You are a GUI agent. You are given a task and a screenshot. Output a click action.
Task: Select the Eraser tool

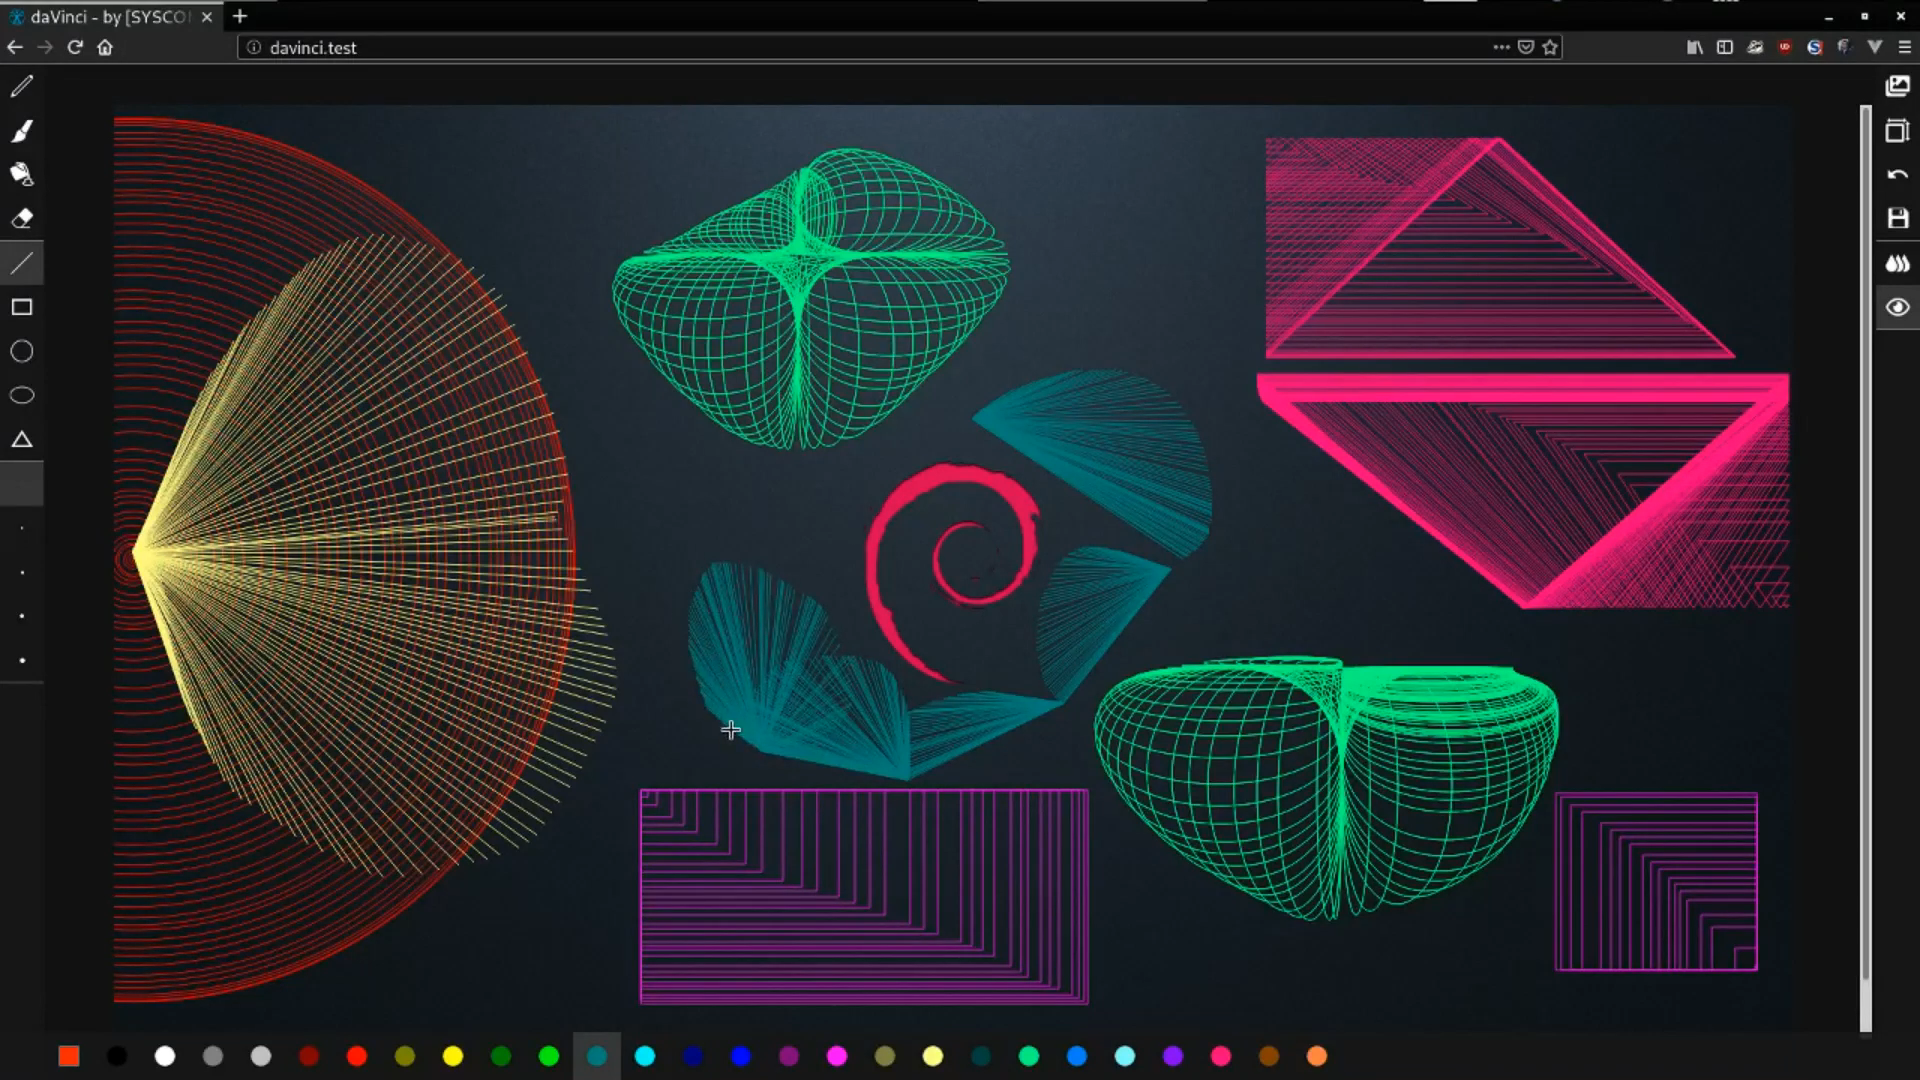click(21, 219)
